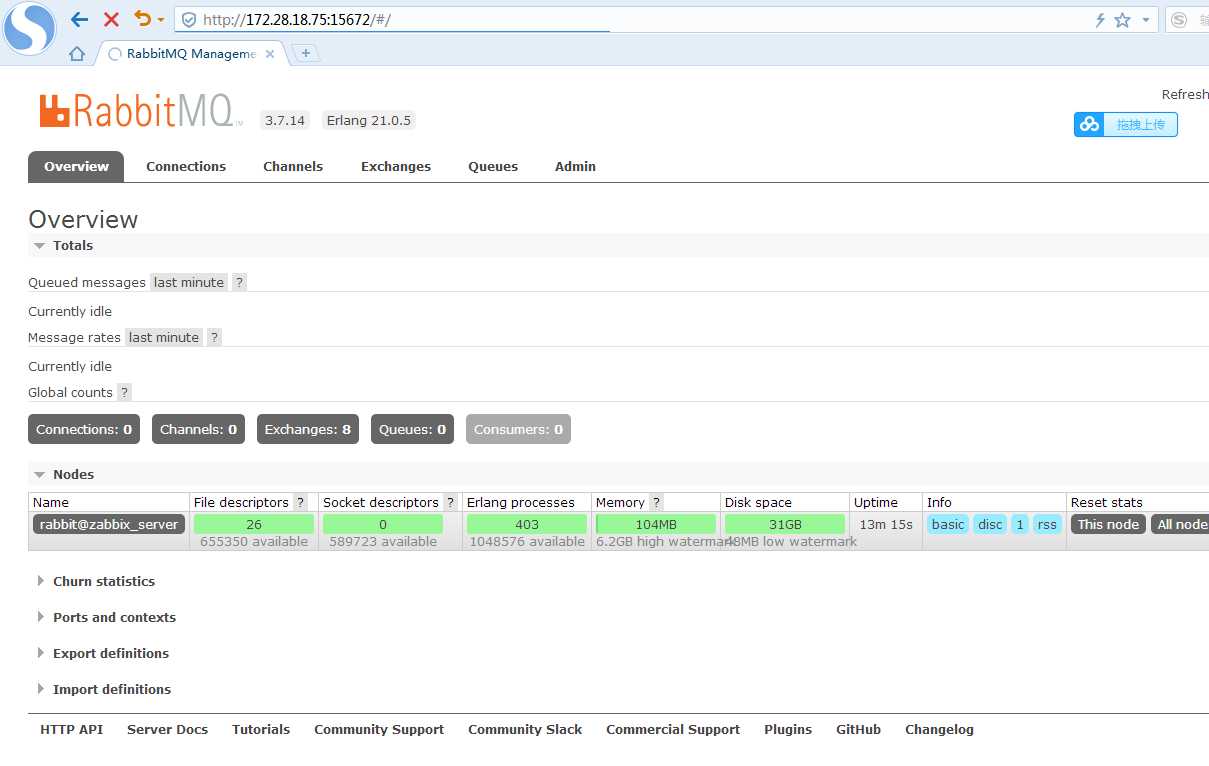Click the 'disc' info tag
This screenshot has width=1209, height=766.
coord(990,524)
